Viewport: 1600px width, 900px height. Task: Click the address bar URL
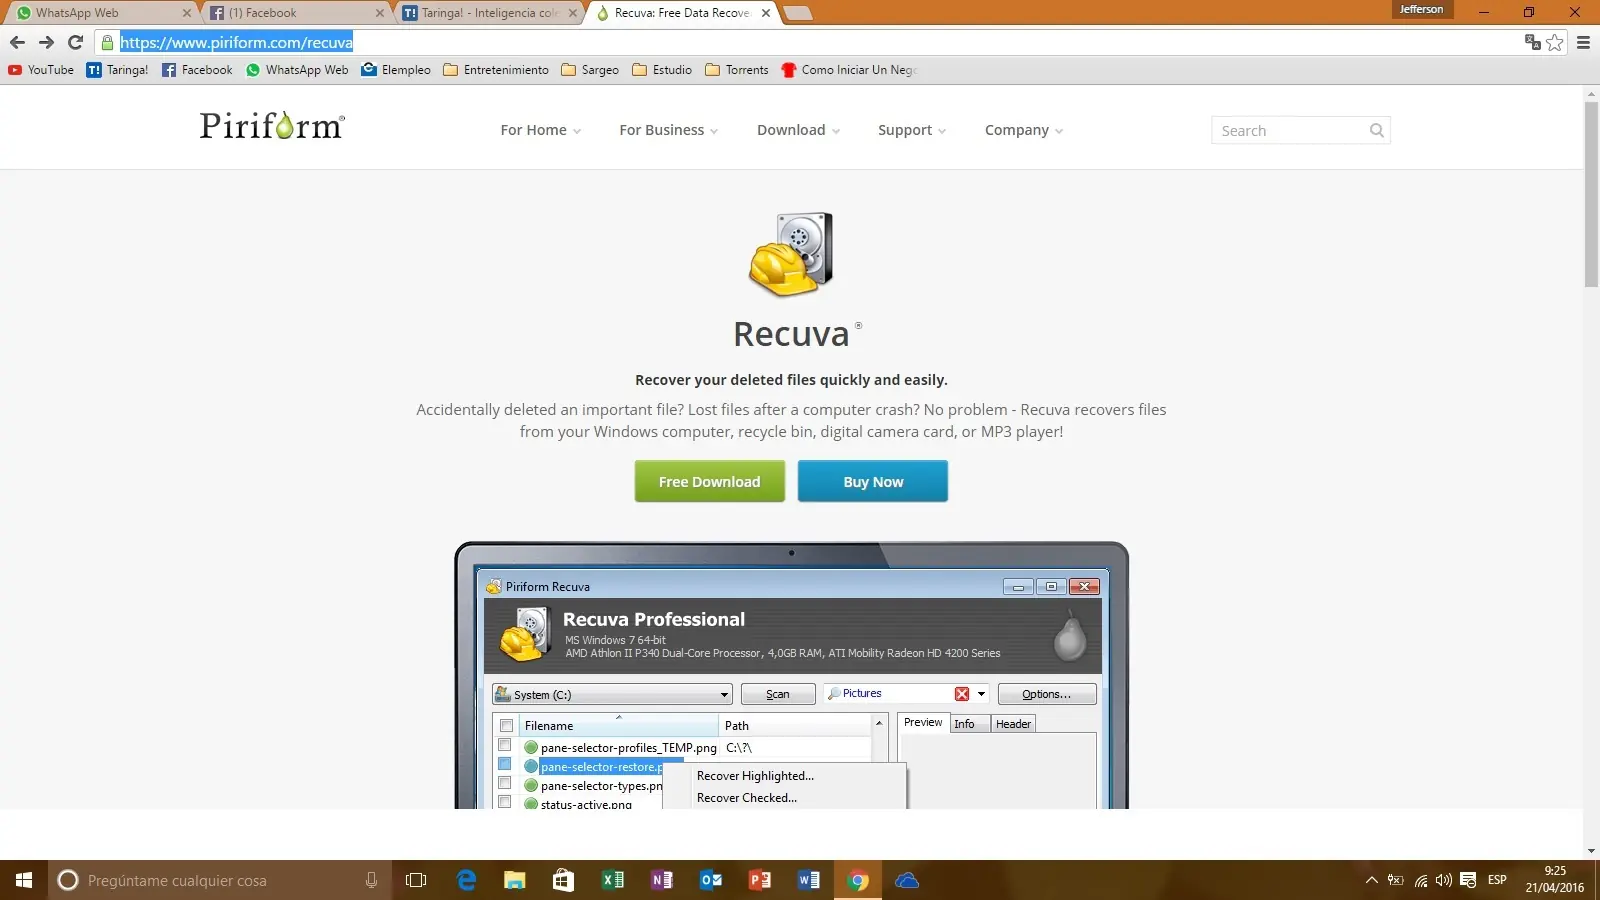point(236,42)
